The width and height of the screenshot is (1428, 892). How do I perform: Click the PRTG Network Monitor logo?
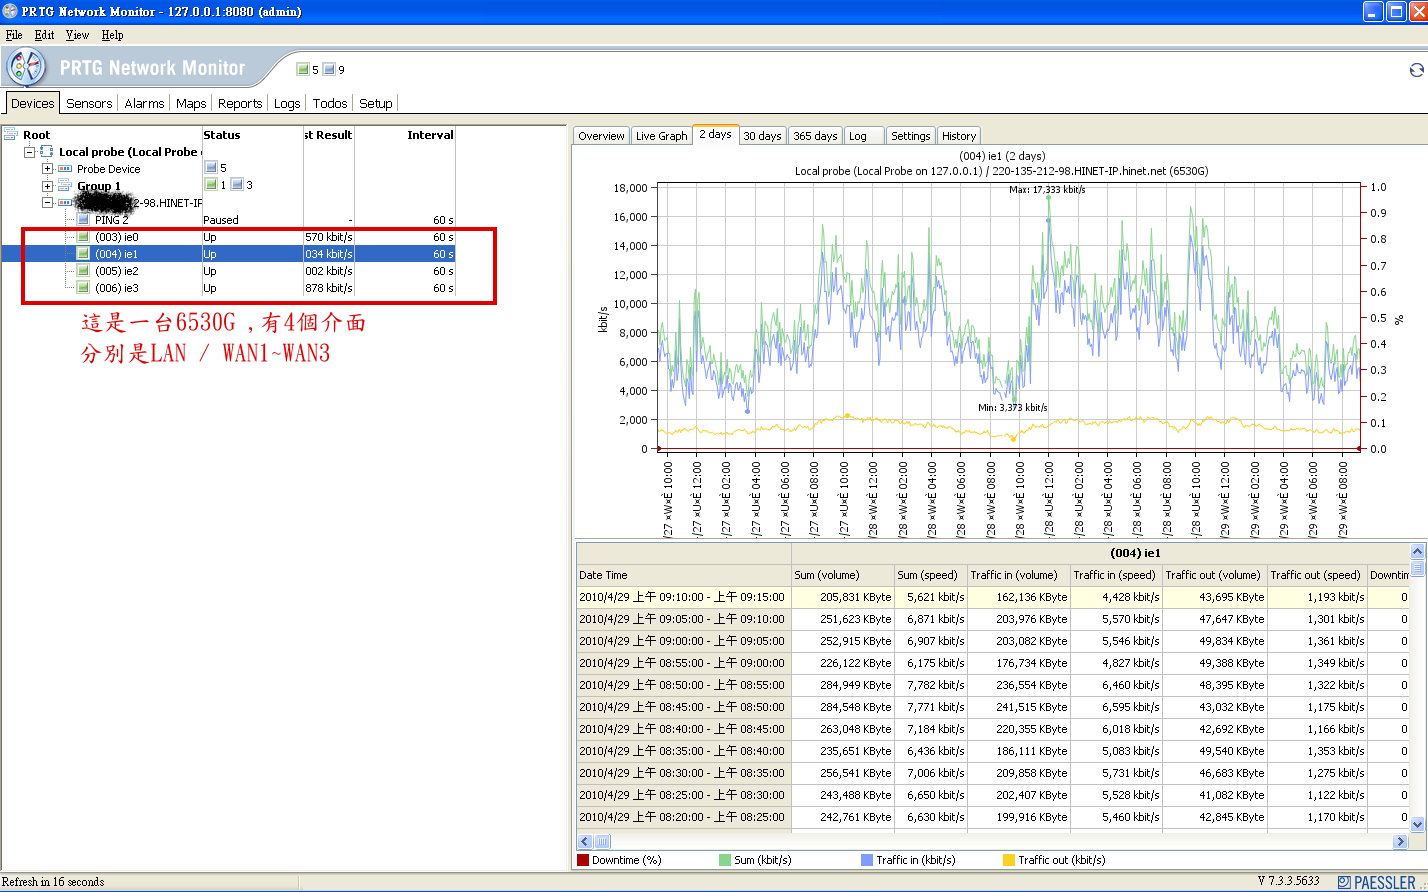(26, 68)
